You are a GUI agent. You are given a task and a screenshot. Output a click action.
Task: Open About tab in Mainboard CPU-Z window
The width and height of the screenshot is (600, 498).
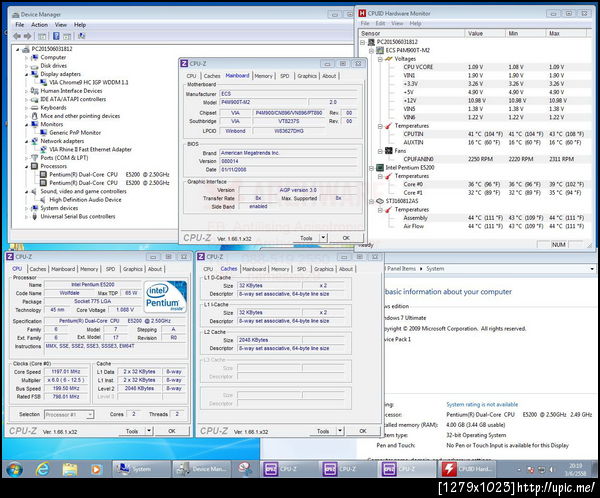point(329,76)
